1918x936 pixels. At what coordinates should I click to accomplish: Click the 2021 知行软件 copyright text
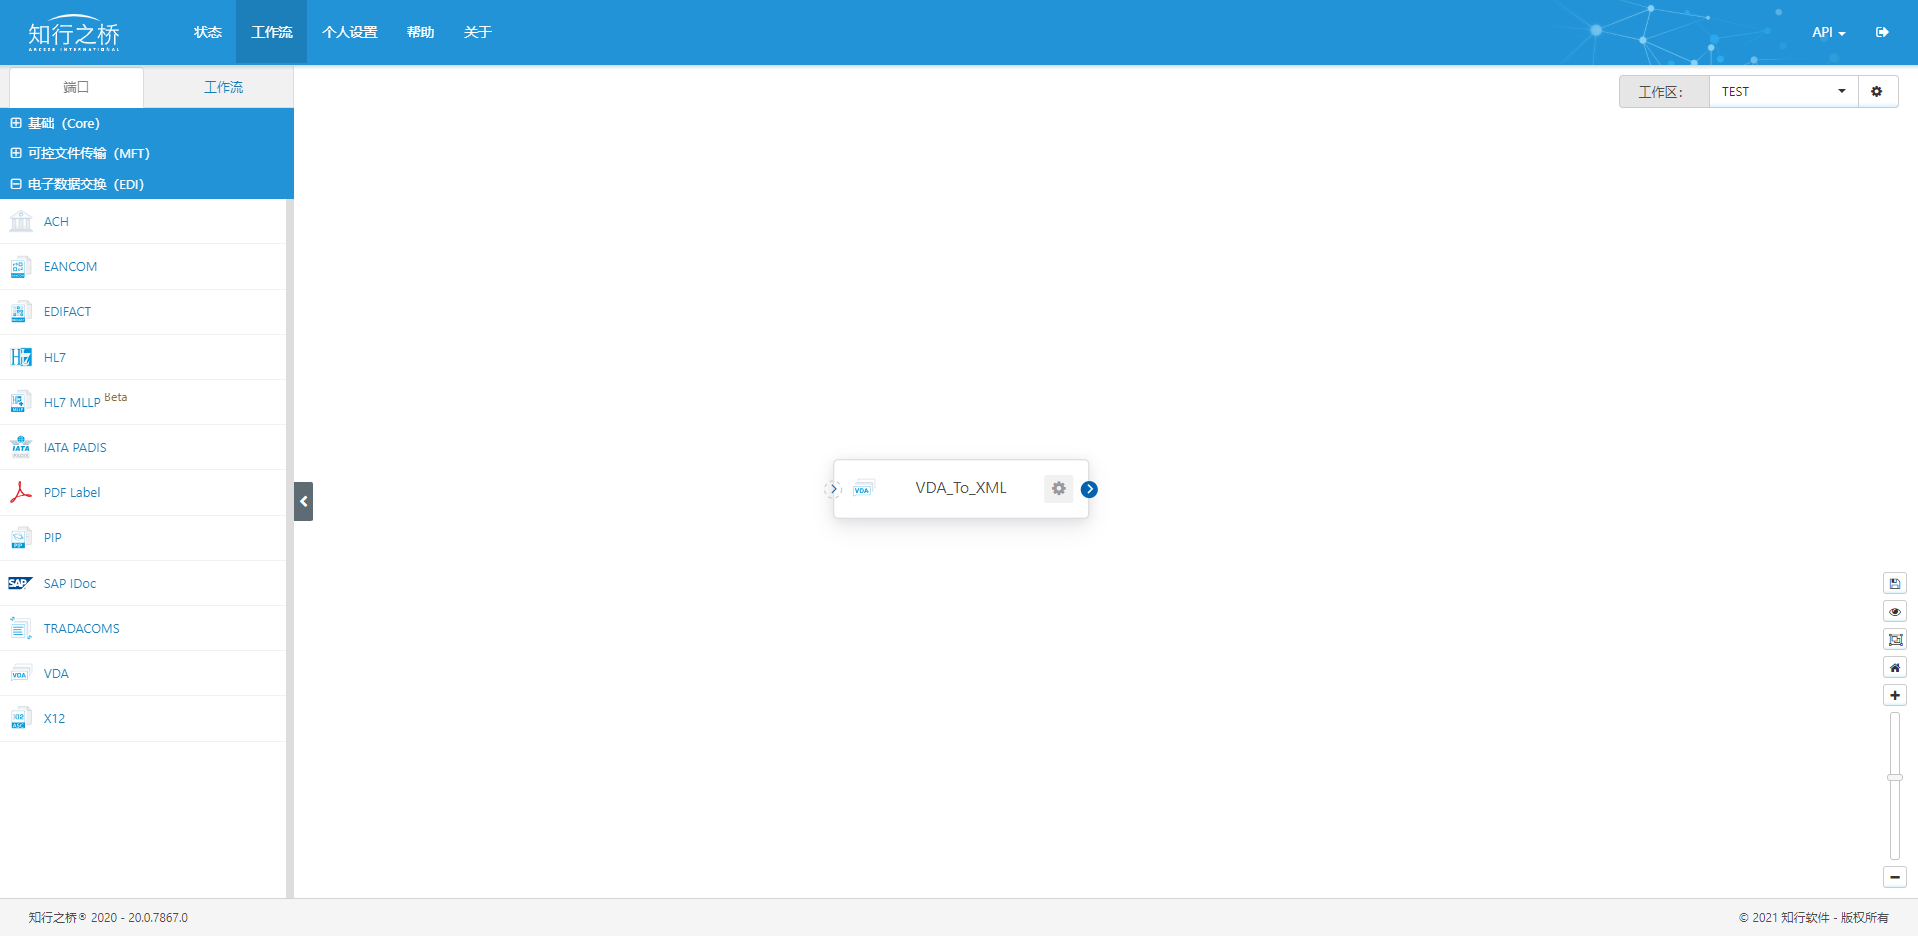tap(1813, 917)
